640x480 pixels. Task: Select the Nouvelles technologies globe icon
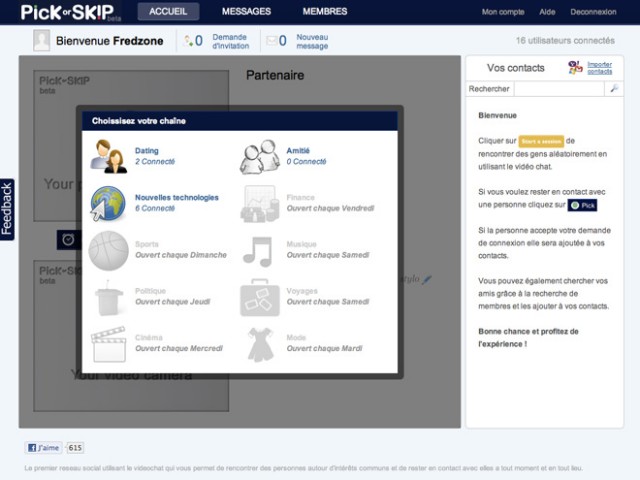pos(108,203)
